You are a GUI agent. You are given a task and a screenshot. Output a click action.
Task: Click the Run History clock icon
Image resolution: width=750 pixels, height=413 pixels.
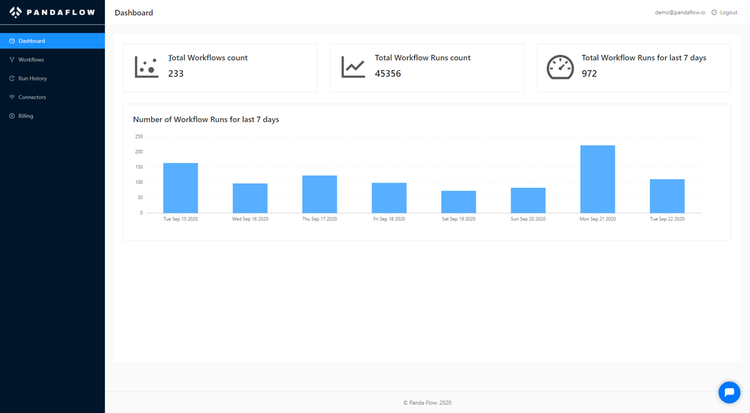coord(12,78)
